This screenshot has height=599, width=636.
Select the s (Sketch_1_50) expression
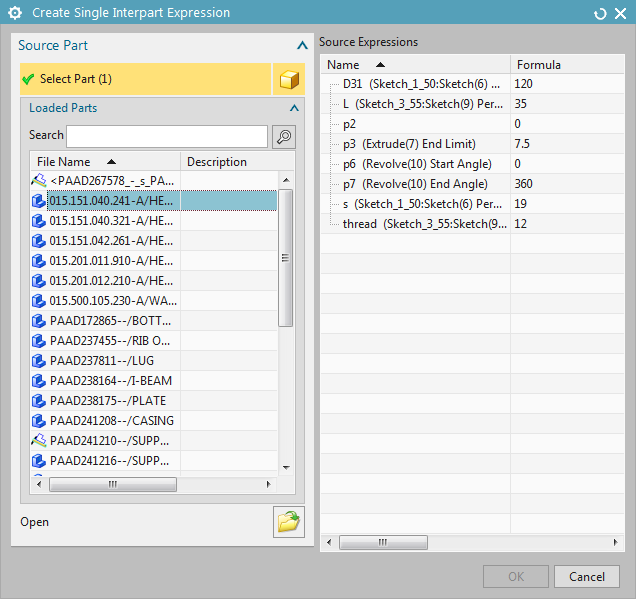pyautogui.click(x=473, y=204)
